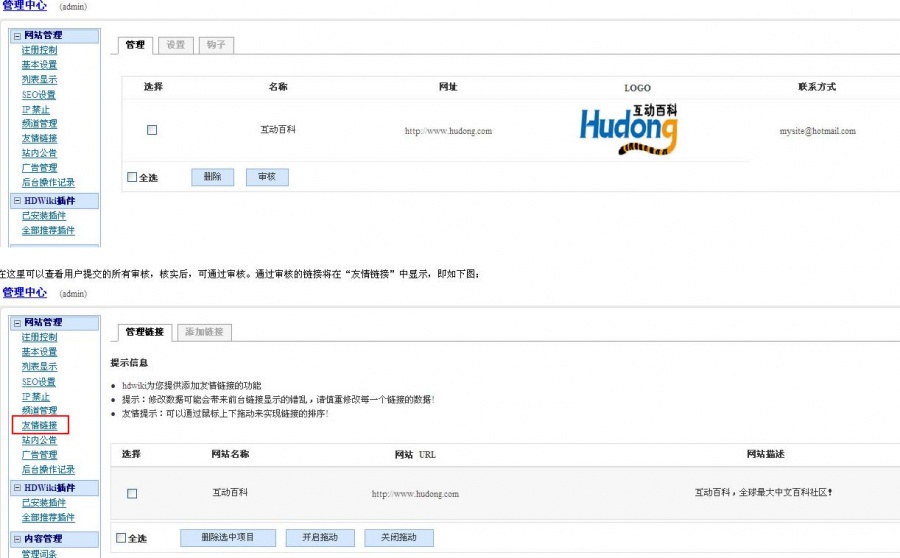Collapse the 内容管理 sidebar section
Image resolution: width=900 pixels, height=558 pixels.
(17, 539)
